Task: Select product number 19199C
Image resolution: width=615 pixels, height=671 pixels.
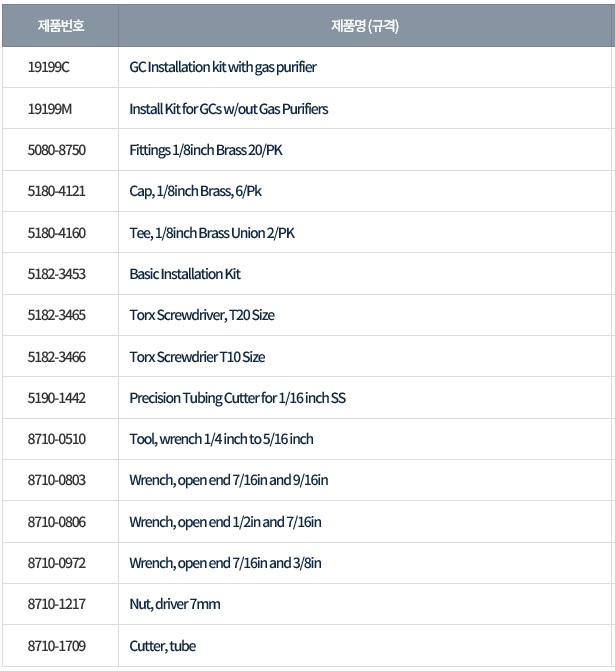Action: click(x=49, y=67)
